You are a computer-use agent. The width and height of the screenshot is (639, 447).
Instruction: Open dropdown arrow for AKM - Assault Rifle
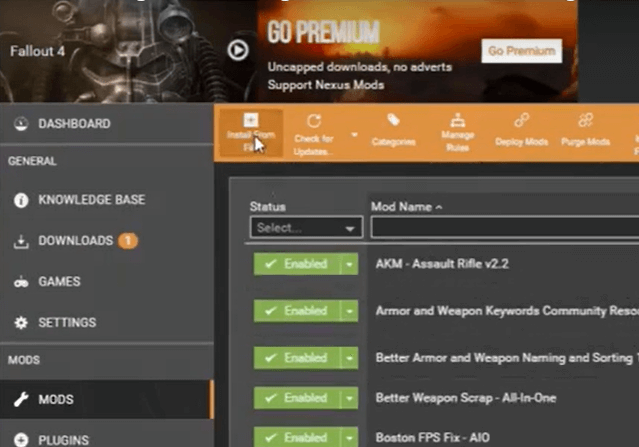pyautogui.click(x=349, y=264)
